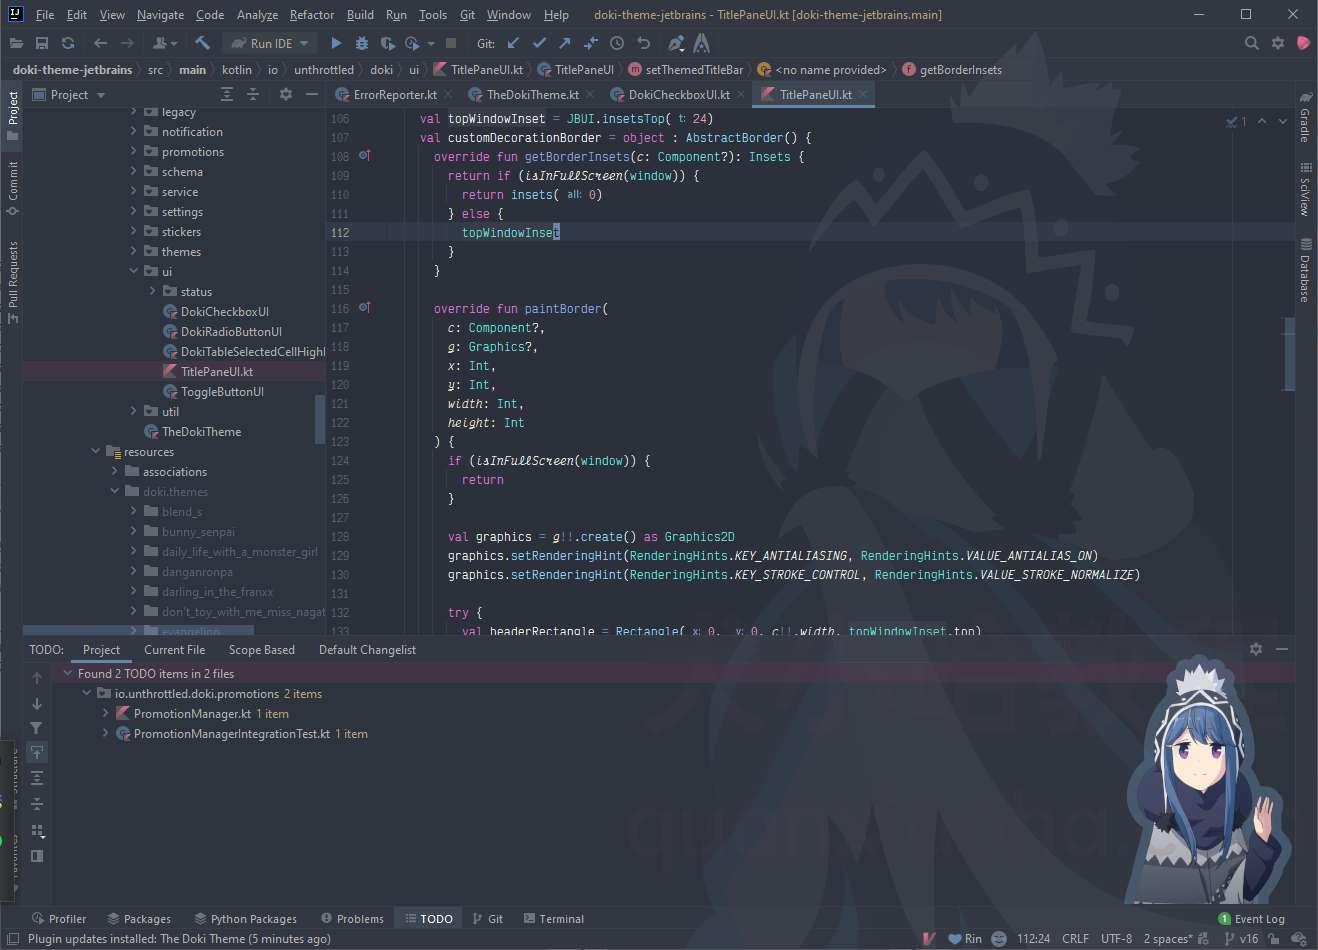Switch to DokiCheckboxUI.kt editor tab
1318x950 pixels.
678,95
